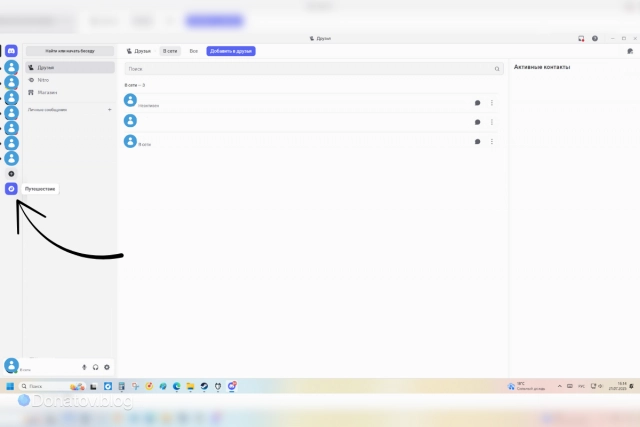Open more options for the last В сети friend

(492, 142)
